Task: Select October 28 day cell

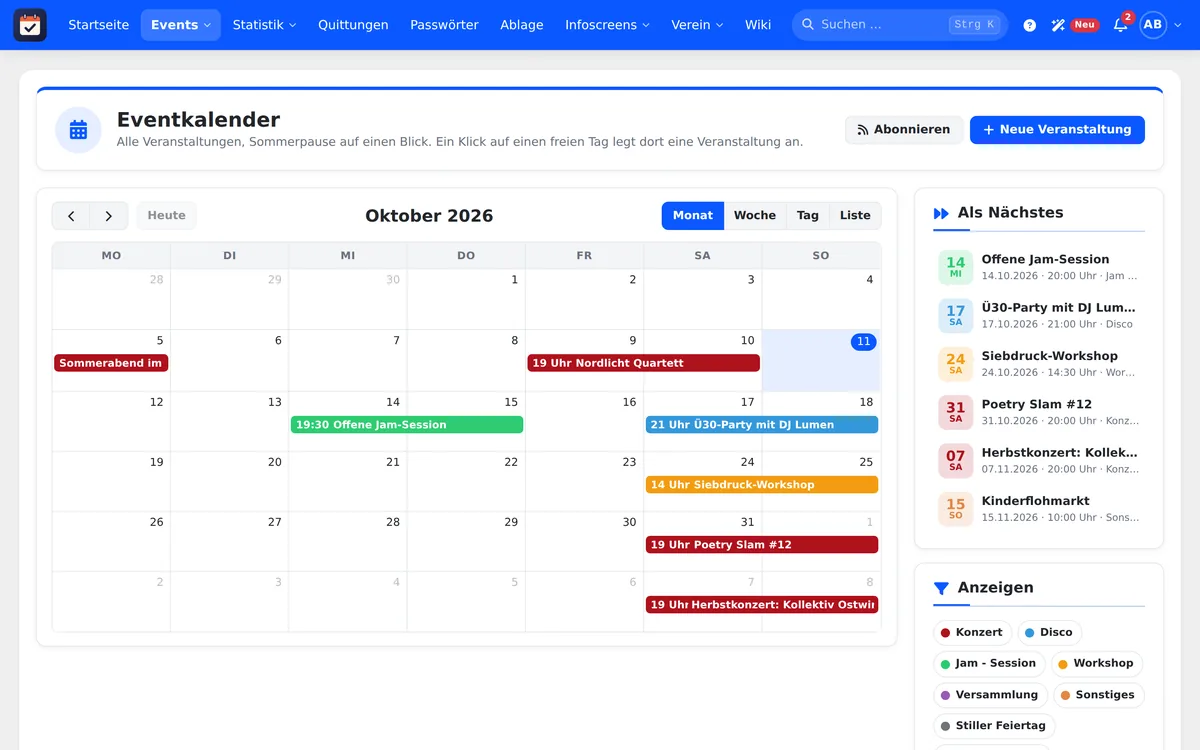Action: click(348, 542)
